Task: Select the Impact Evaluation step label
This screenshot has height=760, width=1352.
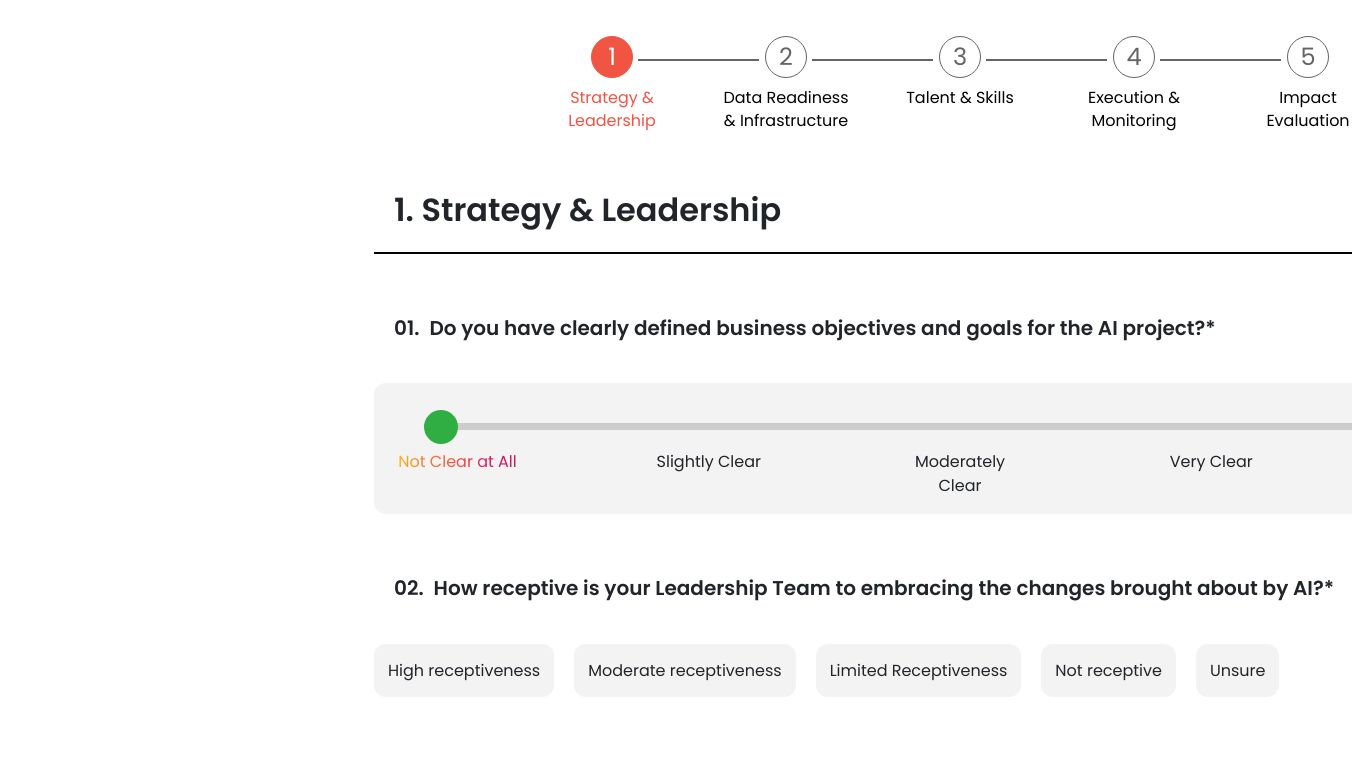Action: (x=1308, y=109)
